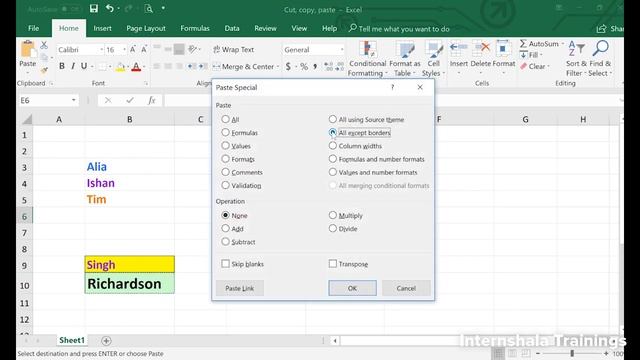Click the Insert Function fx icon
Image resolution: width=640 pixels, height=360 pixels.
tap(151, 100)
